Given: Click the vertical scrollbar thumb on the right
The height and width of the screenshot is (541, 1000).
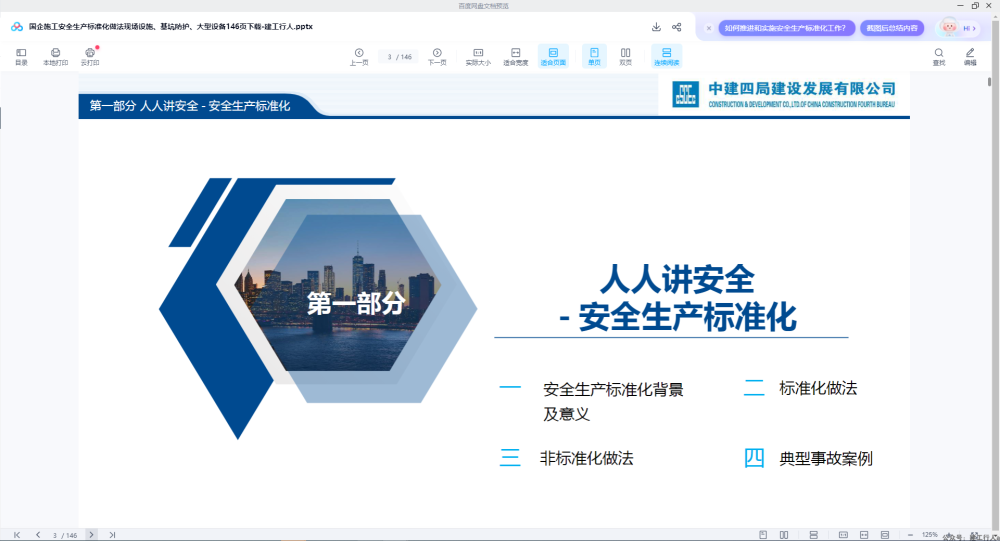Looking at the screenshot, I should (989, 82).
